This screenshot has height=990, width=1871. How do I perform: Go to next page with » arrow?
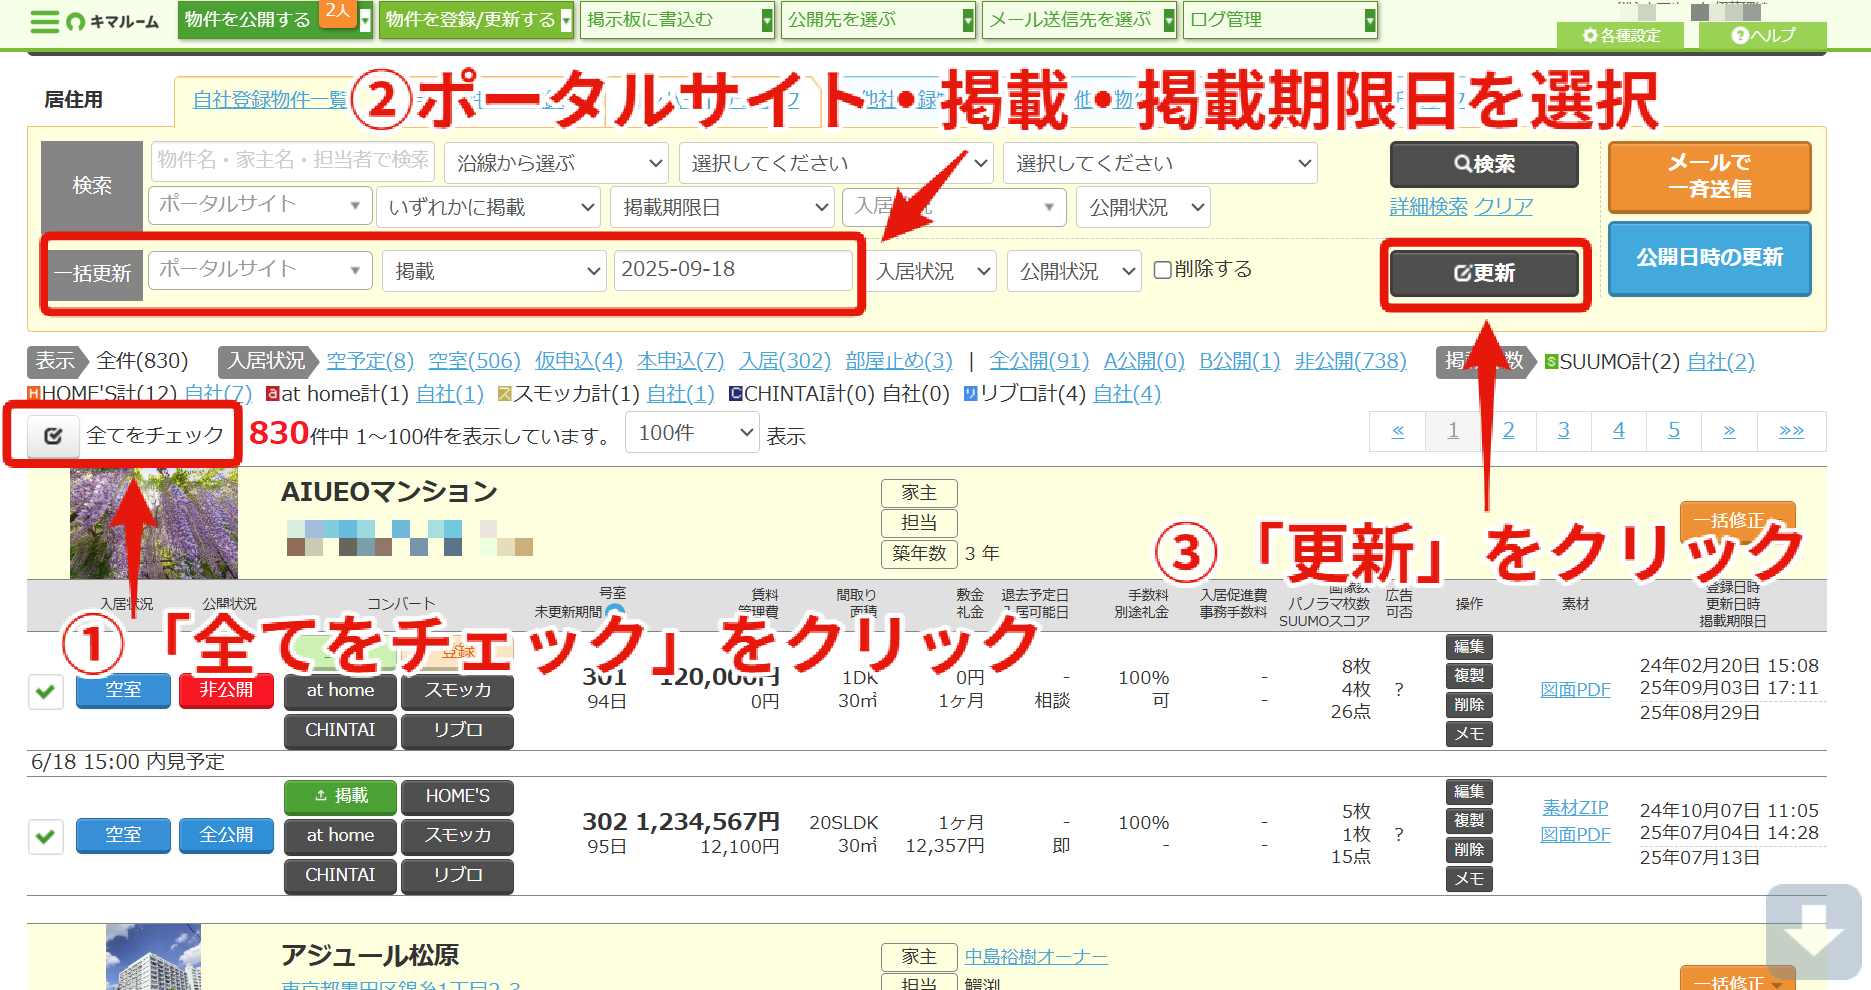click(1729, 431)
